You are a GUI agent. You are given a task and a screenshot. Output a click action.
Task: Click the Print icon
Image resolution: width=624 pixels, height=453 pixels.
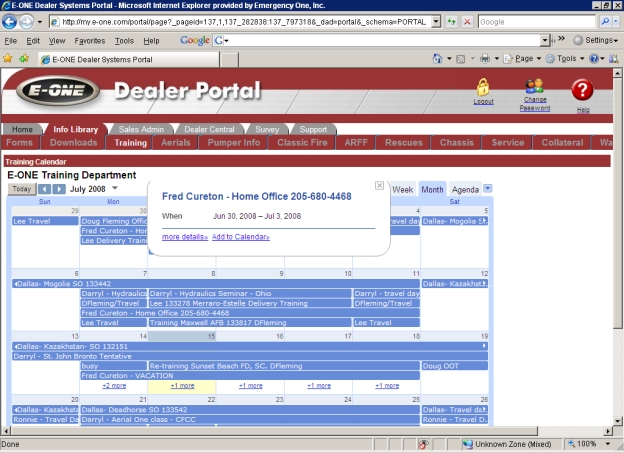[x=485, y=59]
